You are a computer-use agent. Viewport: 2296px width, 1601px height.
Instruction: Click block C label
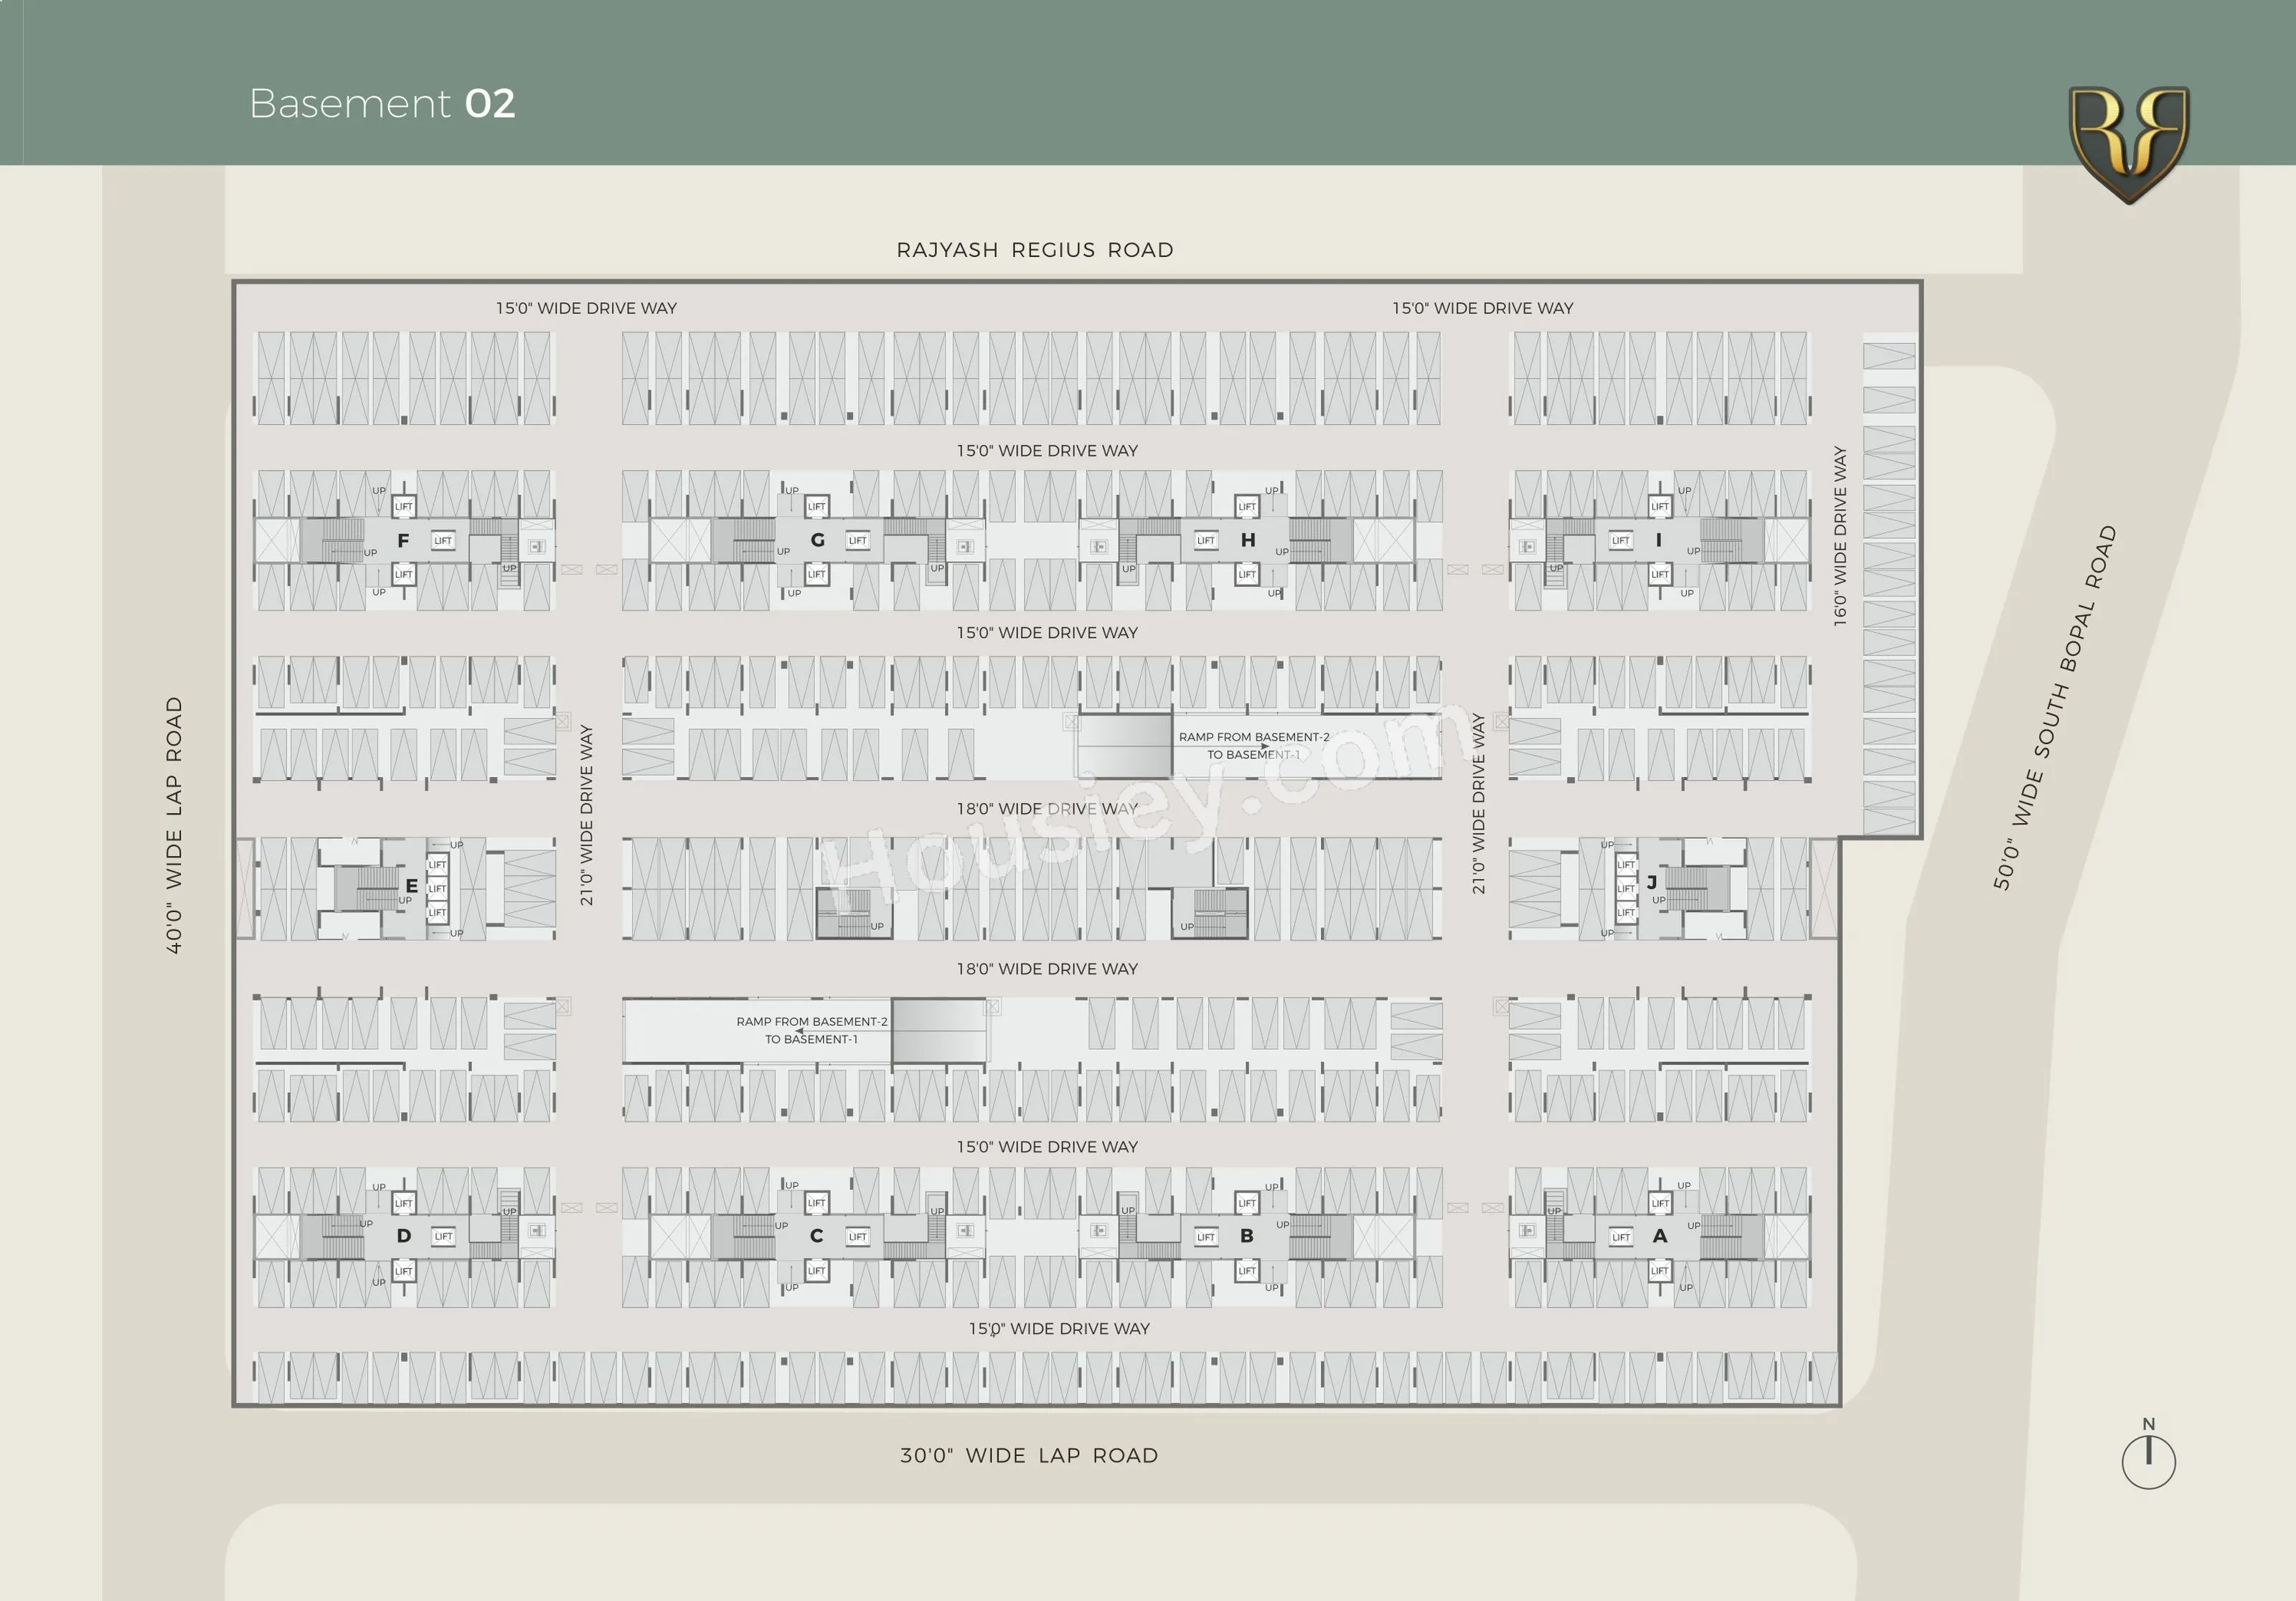click(816, 1236)
